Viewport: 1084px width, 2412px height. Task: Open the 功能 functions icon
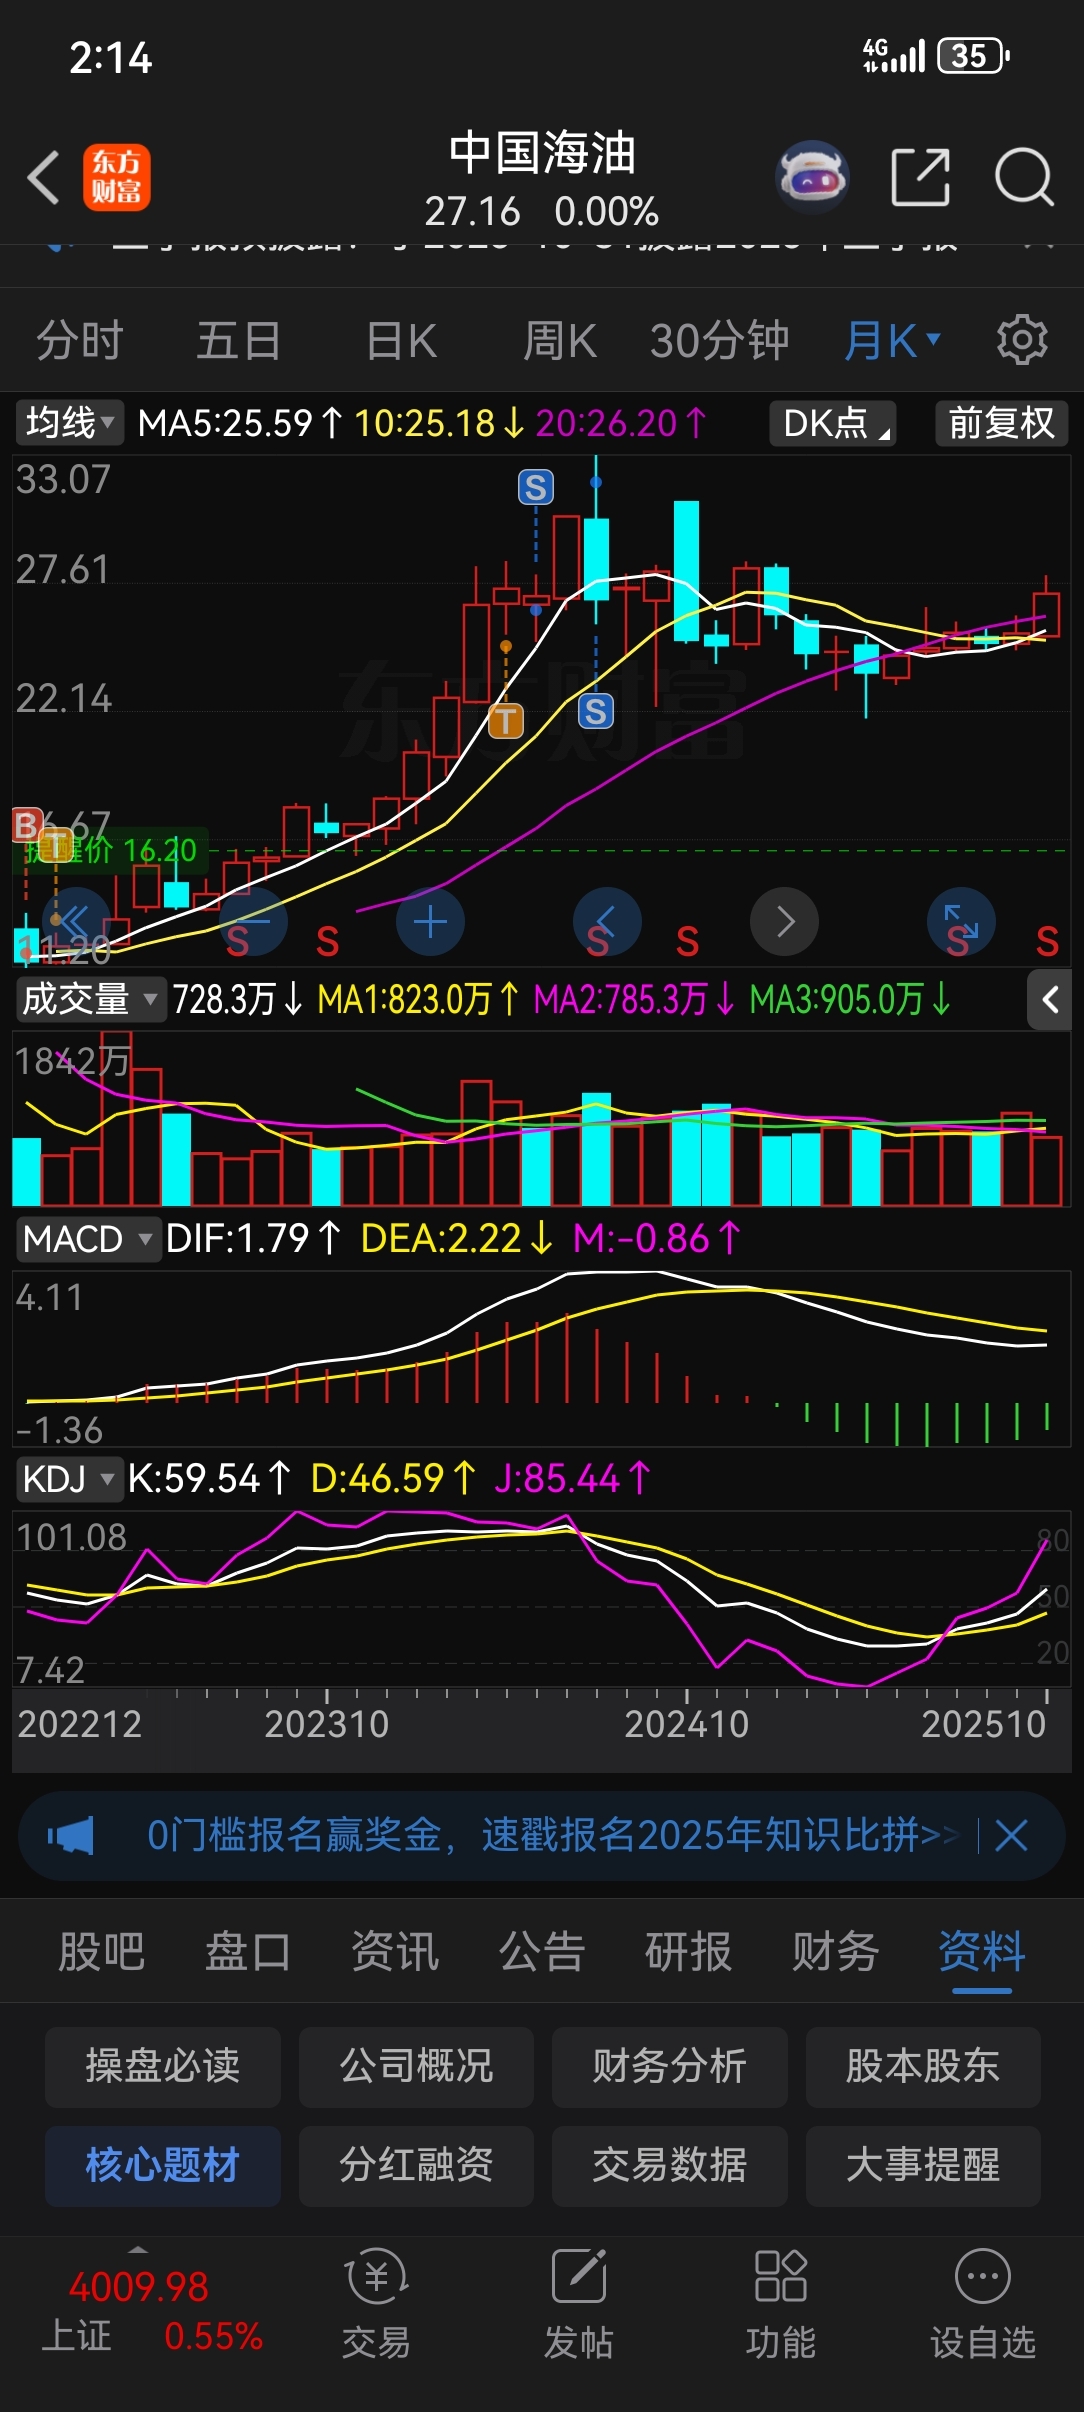point(781,2304)
